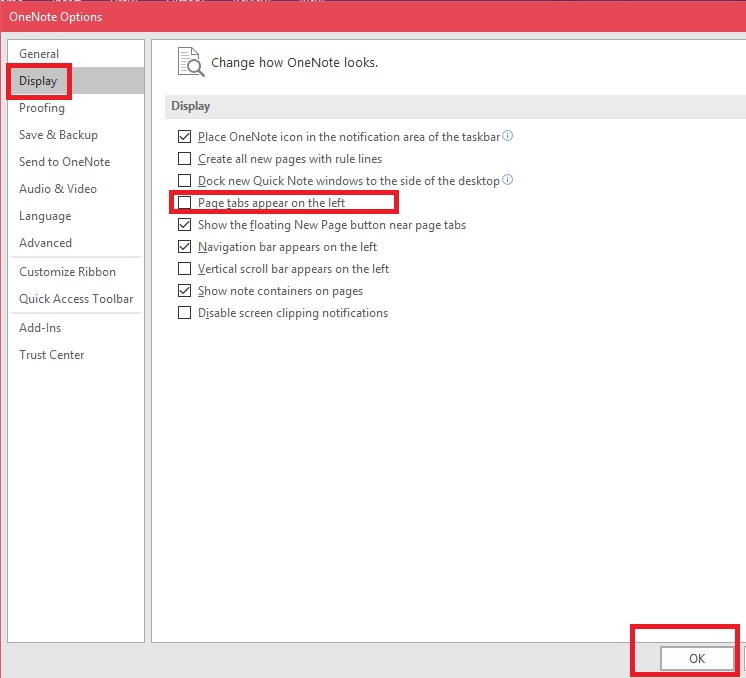The height and width of the screenshot is (678, 746).
Task: Enable Dock new Quick Note windows option
Action: [x=184, y=181]
